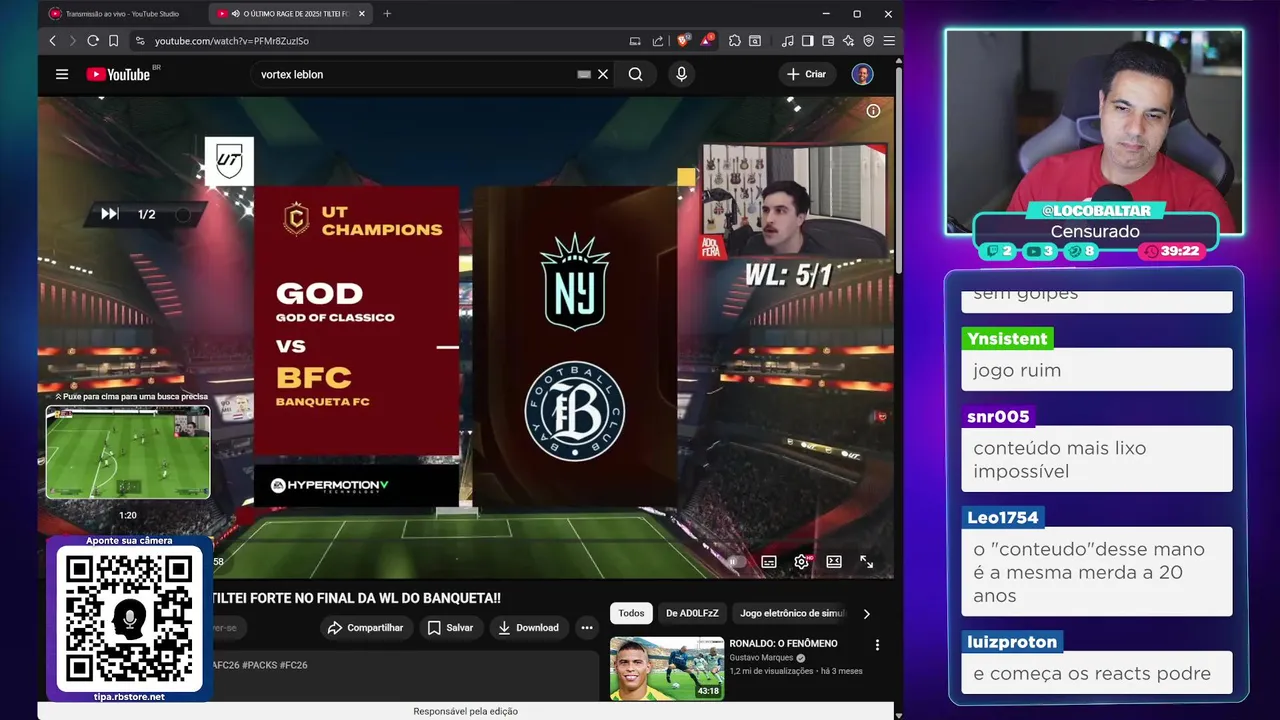The height and width of the screenshot is (720, 1280).
Task: Share this page from the address bar
Action: point(658,41)
